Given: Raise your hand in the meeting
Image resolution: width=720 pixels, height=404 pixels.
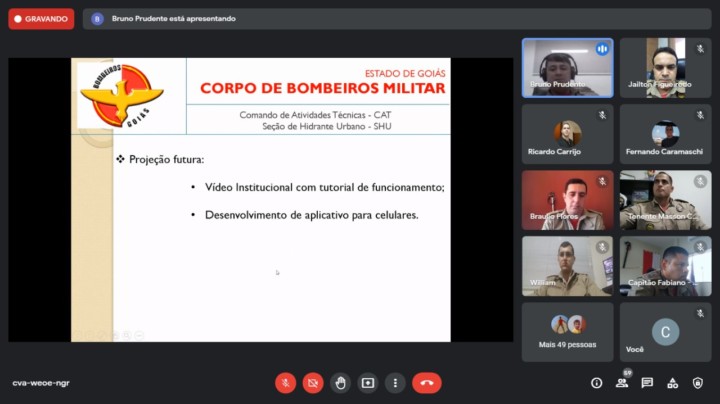Looking at the screenshot, I should point(341,383).
